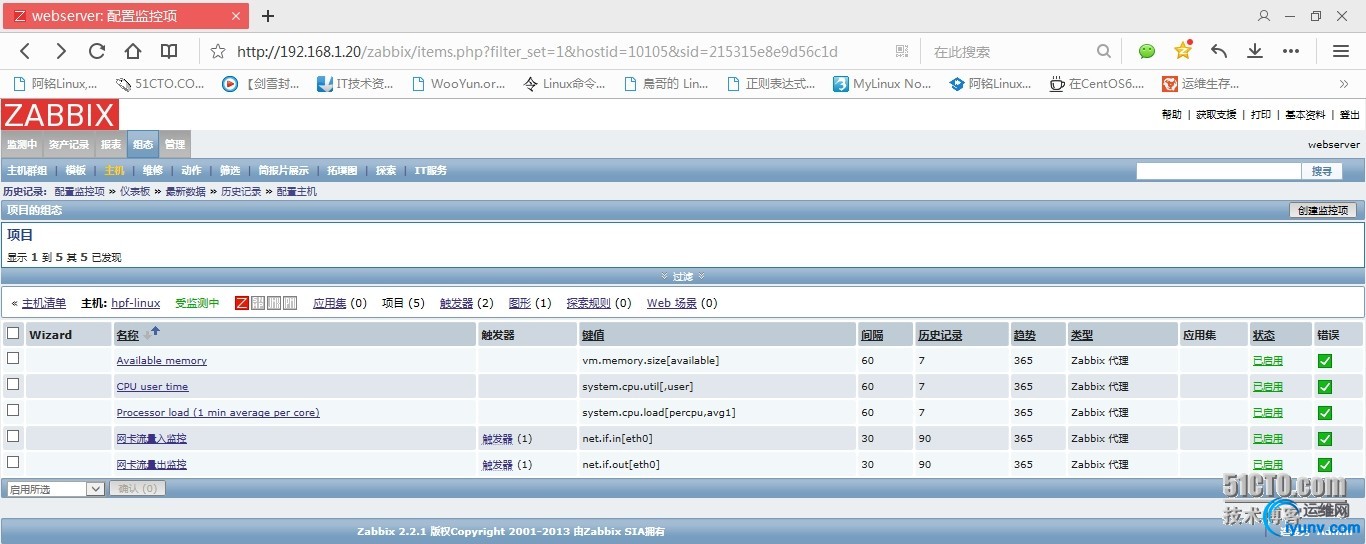The width and height of the screenshot is (1366, 544).
Task: Tick the select-all checkbox in table header
Action: (13, 333)
